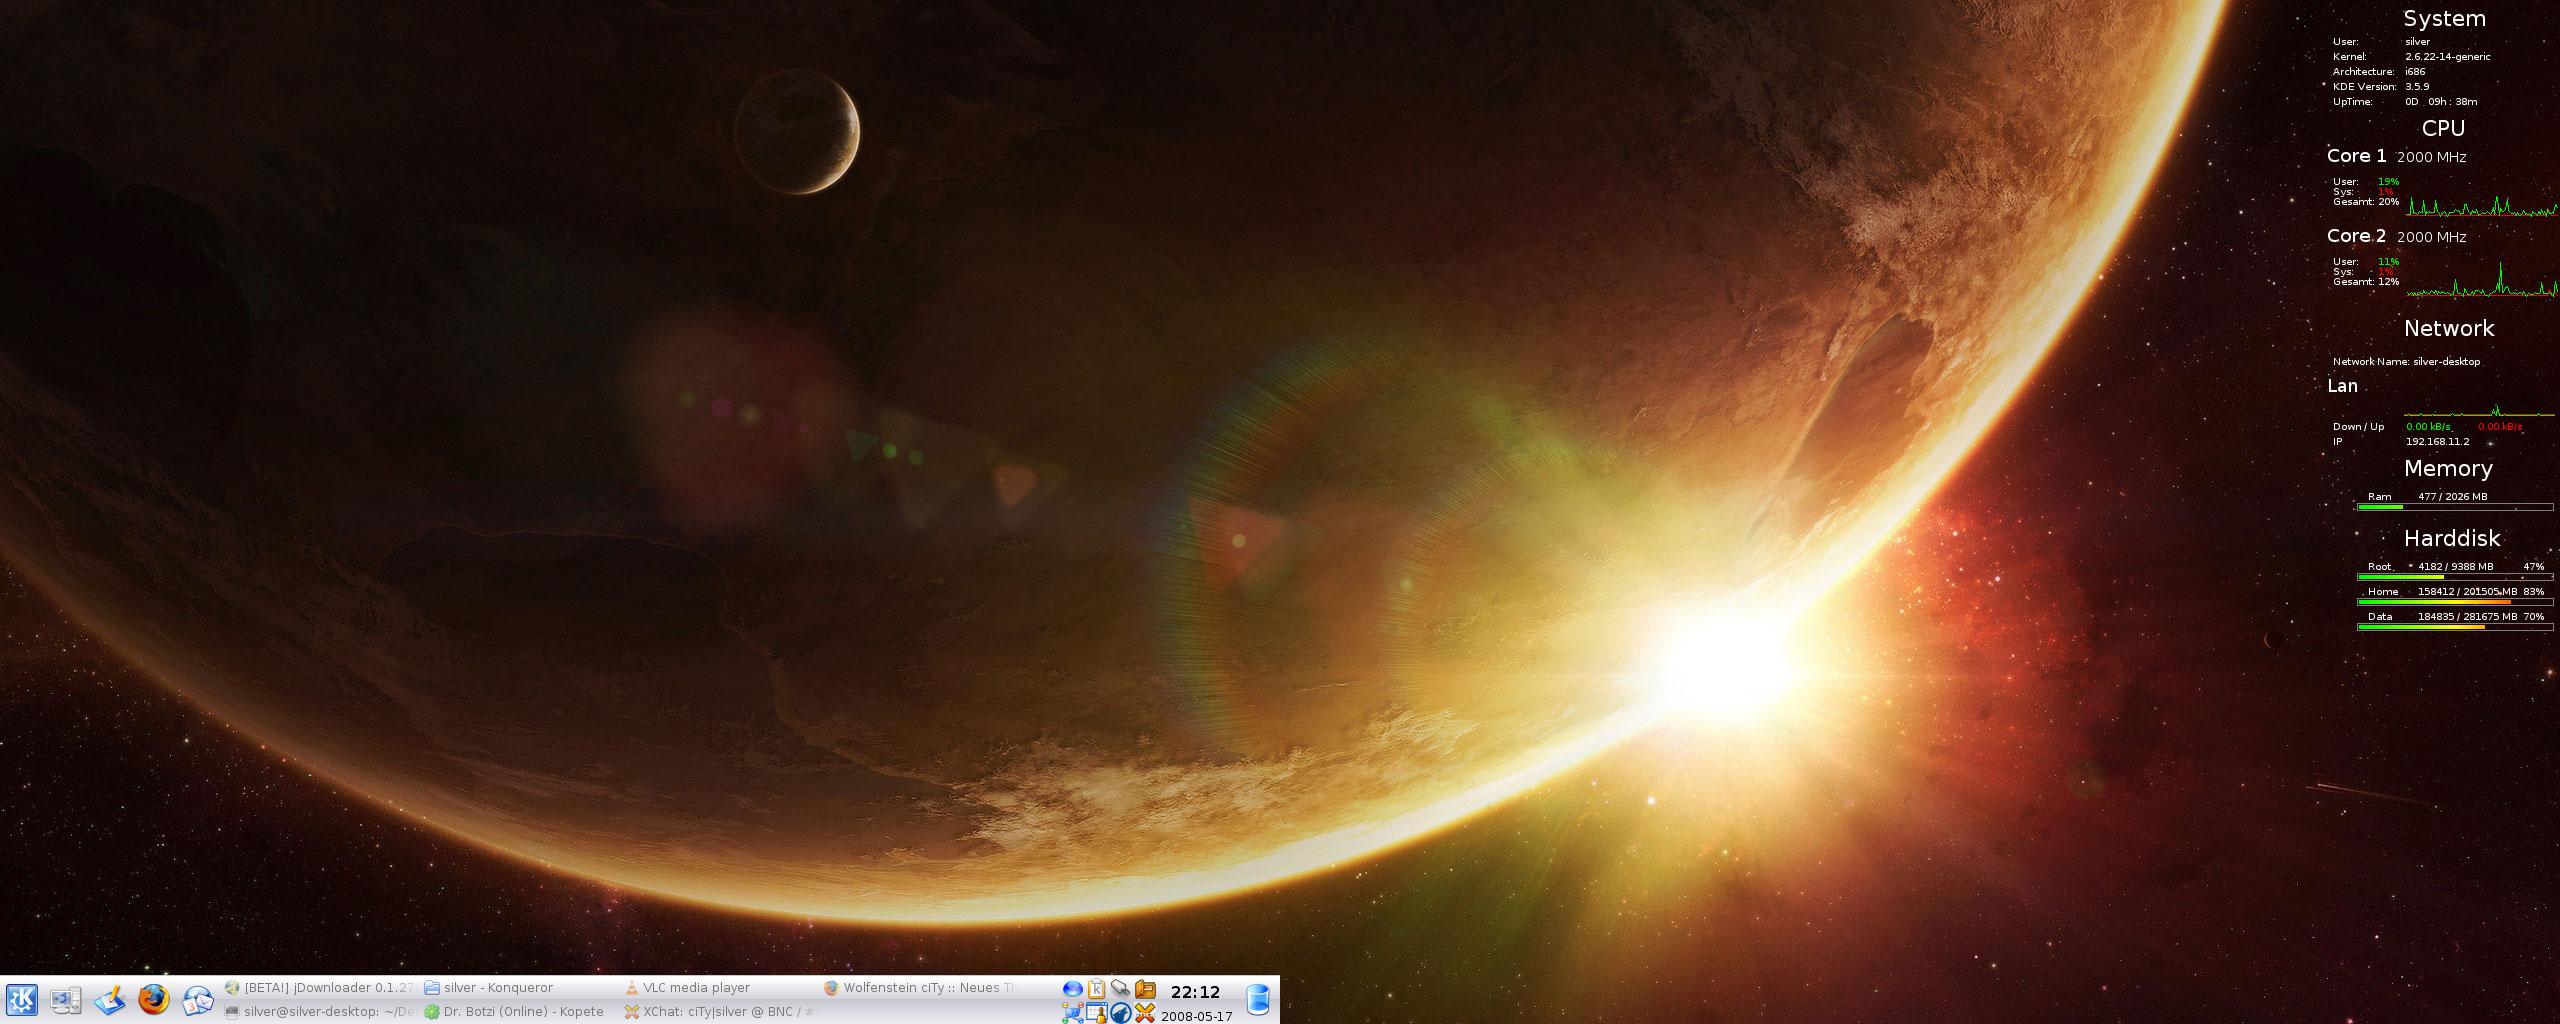Open the KOrganizer reminder tray icon
2560x1024 pixels.
1097,1013
